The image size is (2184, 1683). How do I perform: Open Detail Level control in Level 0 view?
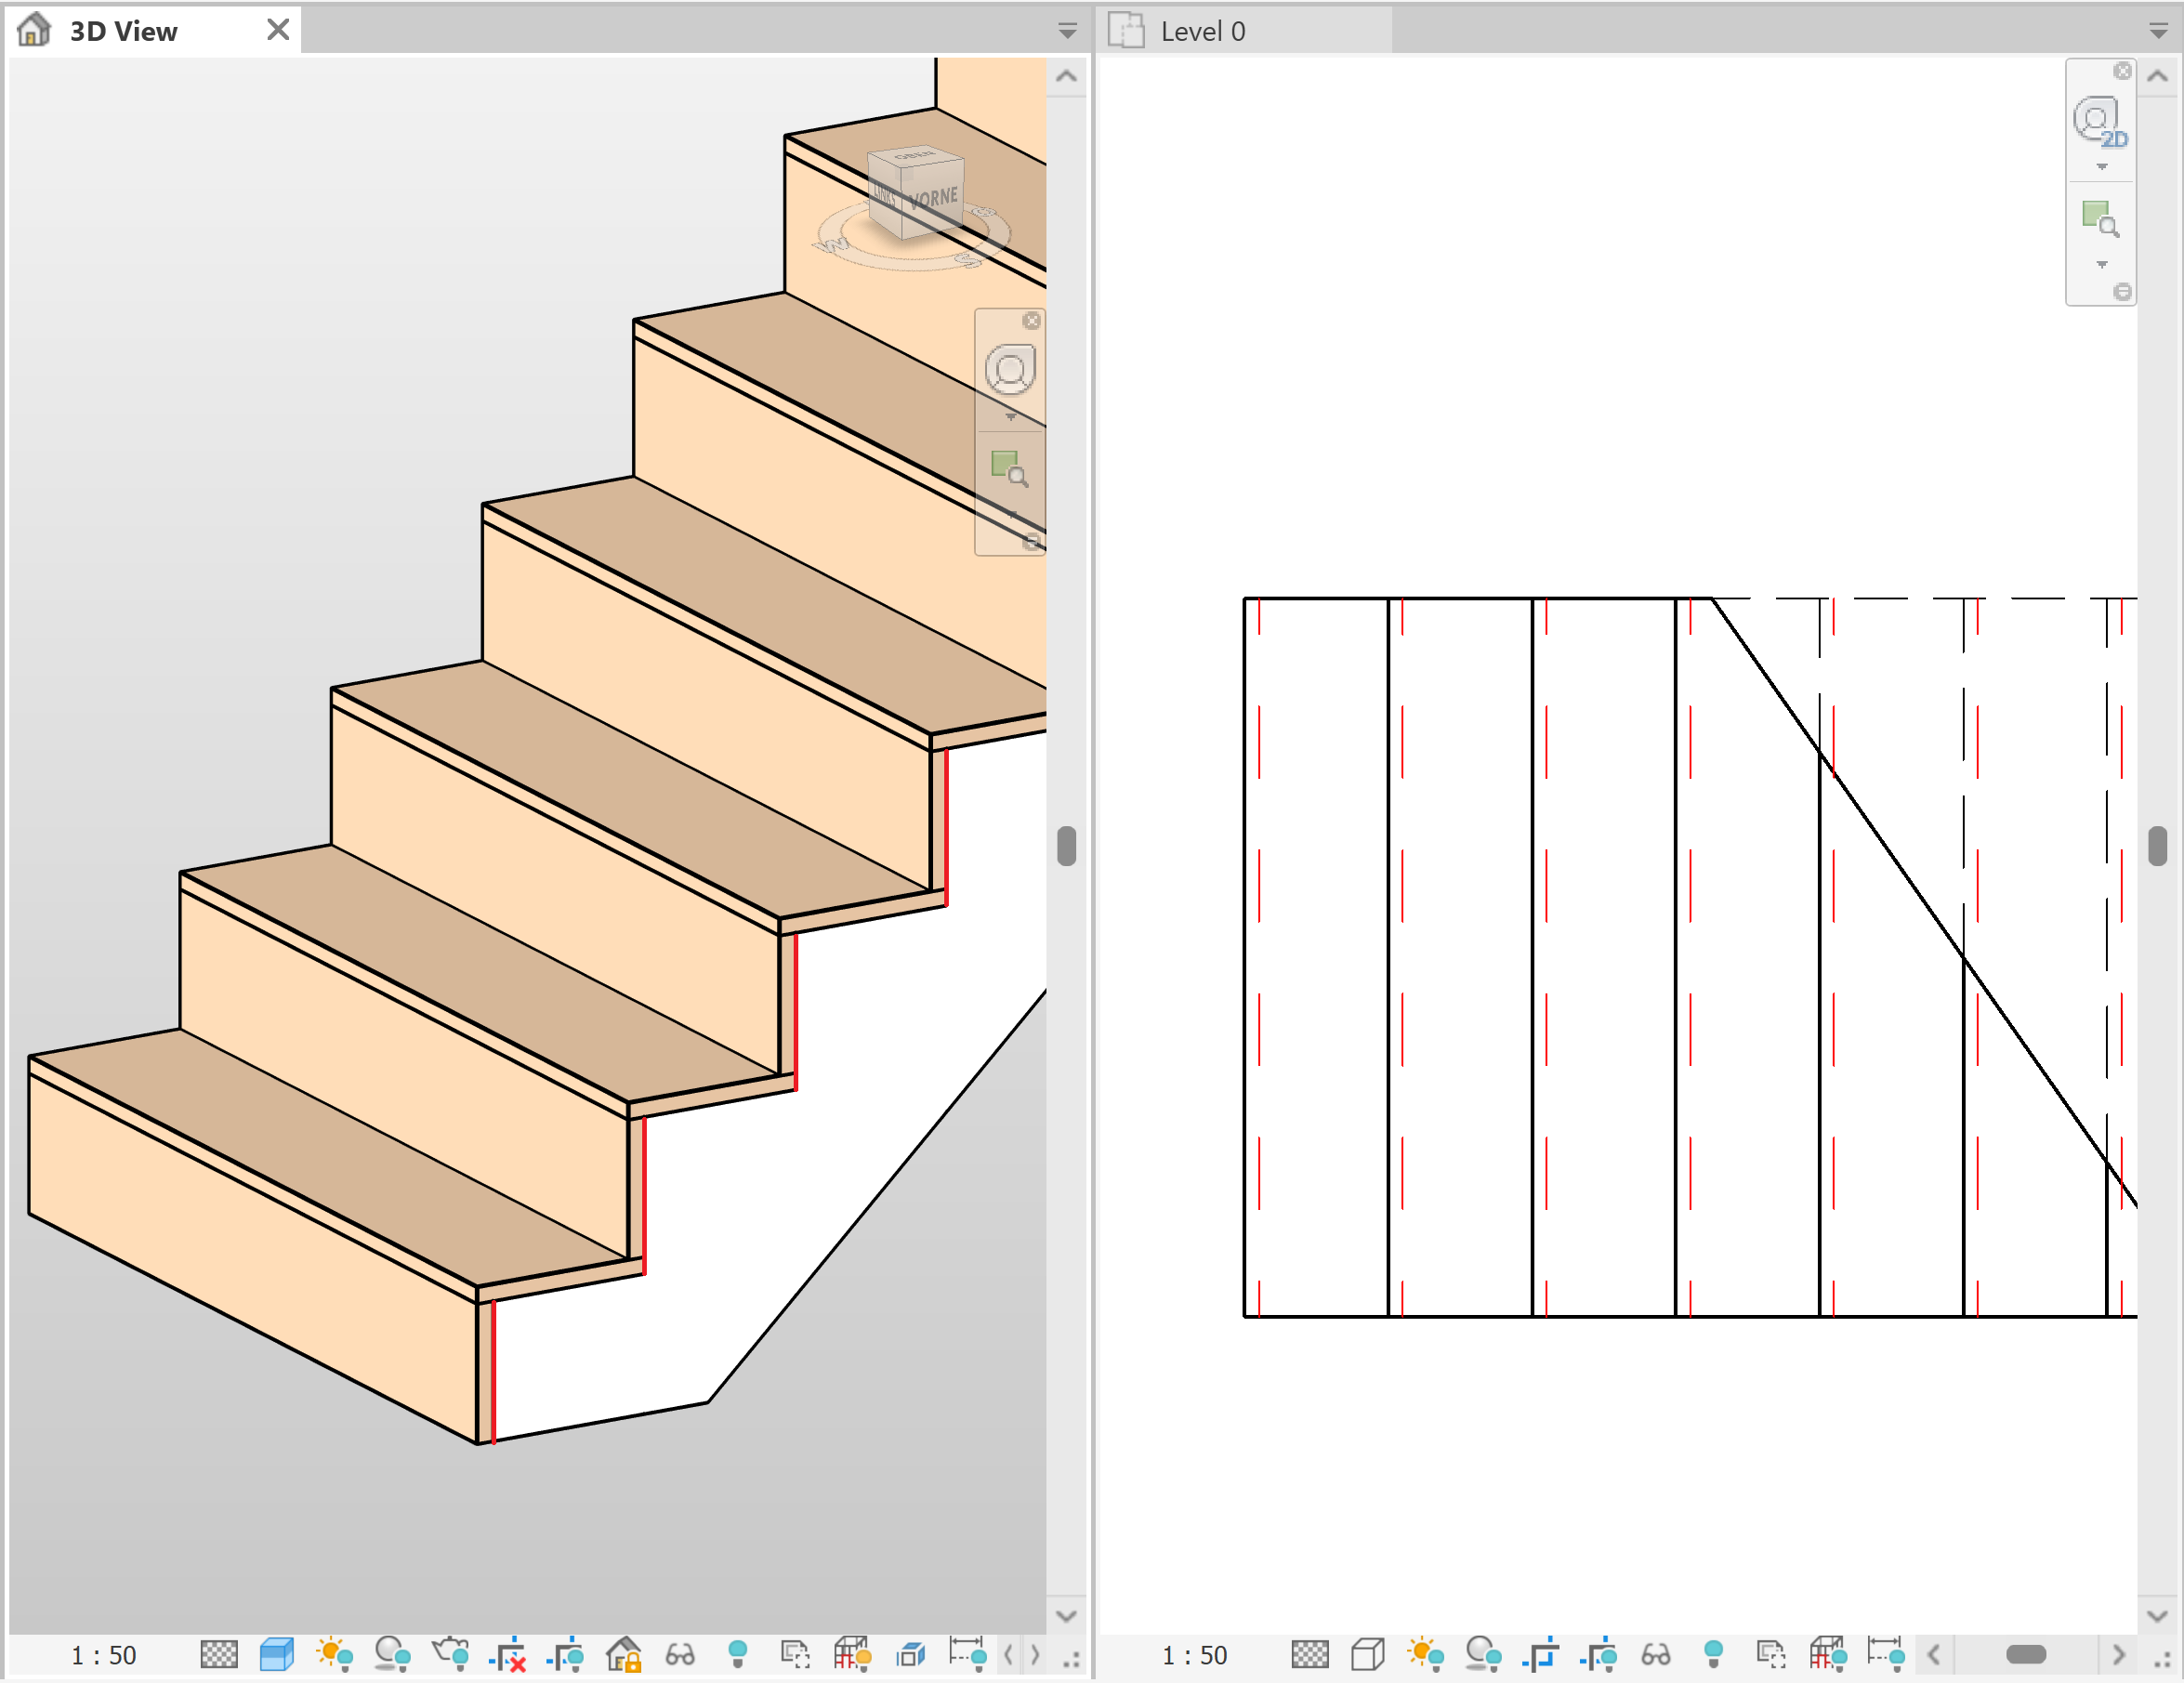pyautogui.click(x=1310, y=1655)
